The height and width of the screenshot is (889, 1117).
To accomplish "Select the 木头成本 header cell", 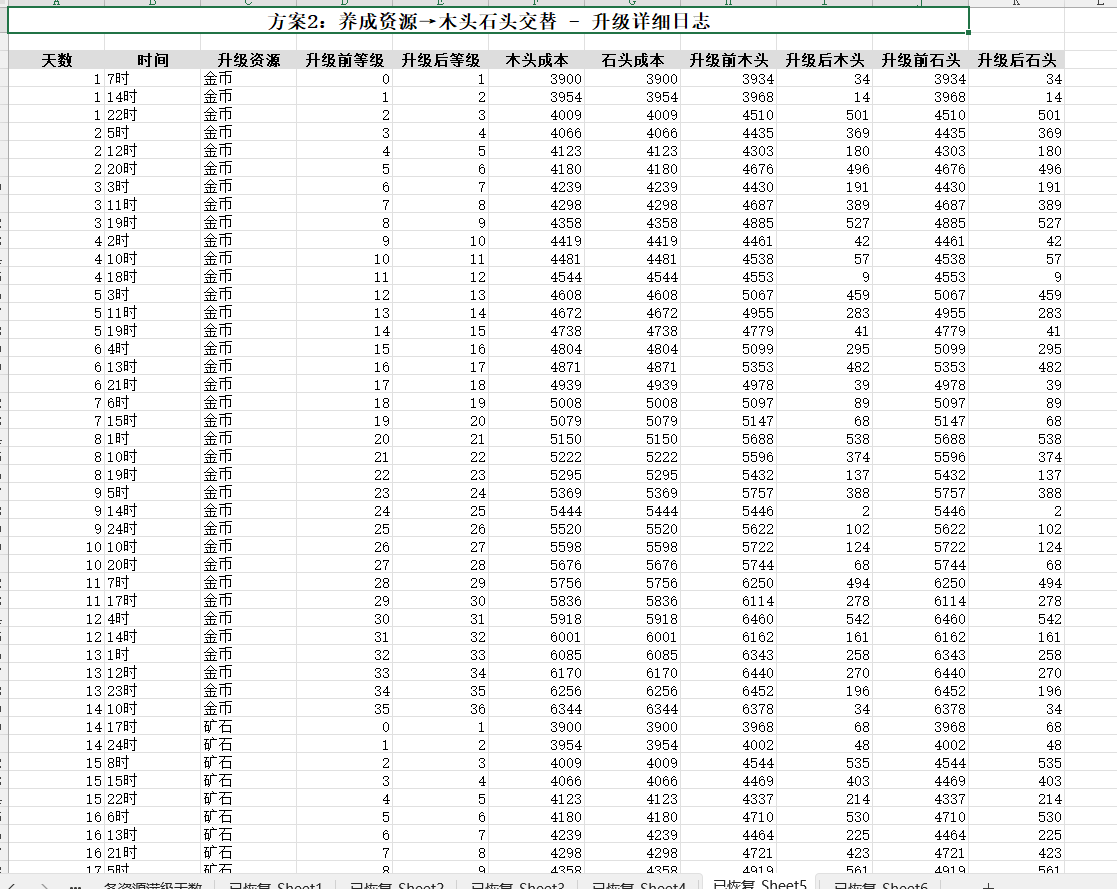I will click(536, 61).
